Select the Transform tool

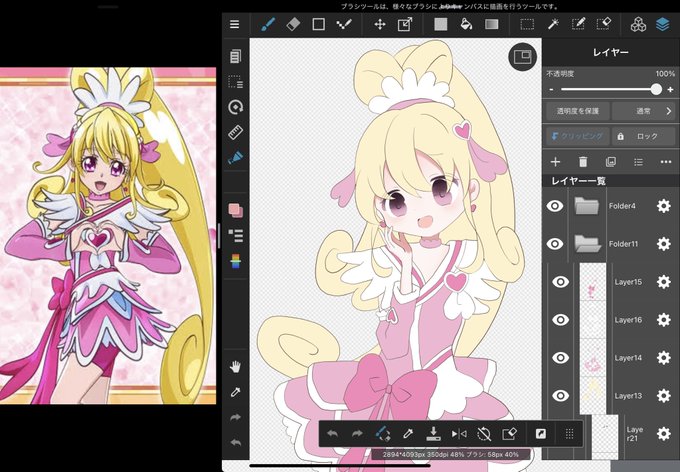(405, 24)
